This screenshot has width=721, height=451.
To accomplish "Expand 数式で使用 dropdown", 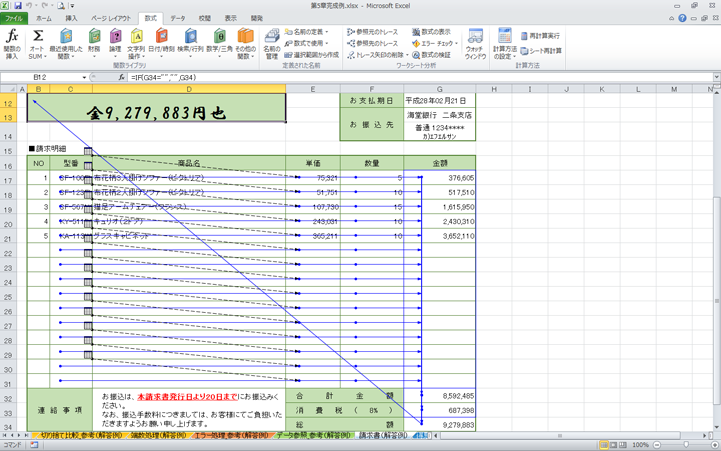I will tap(327, 43).
